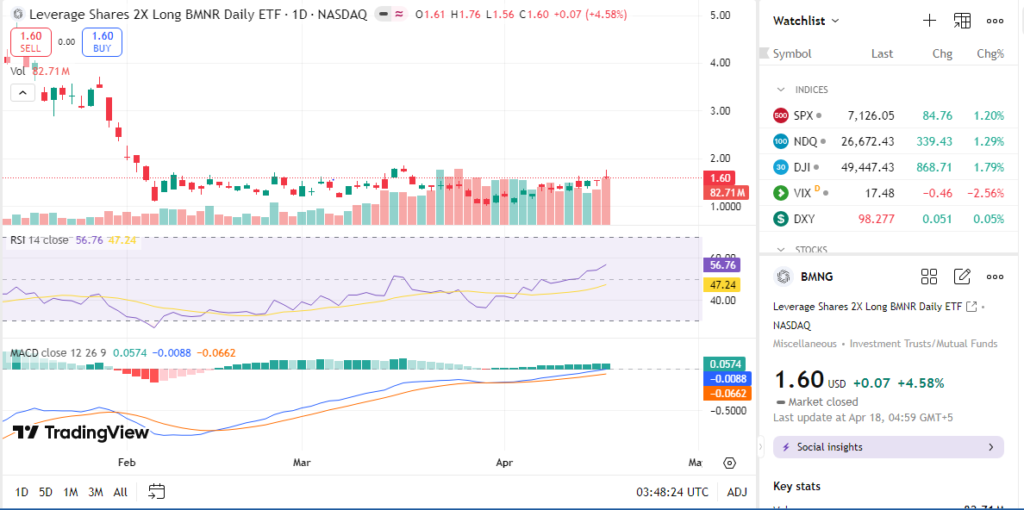1024x510 pixels.
Task: Switch to the 1M time range
Action: [x=71, y=492]
